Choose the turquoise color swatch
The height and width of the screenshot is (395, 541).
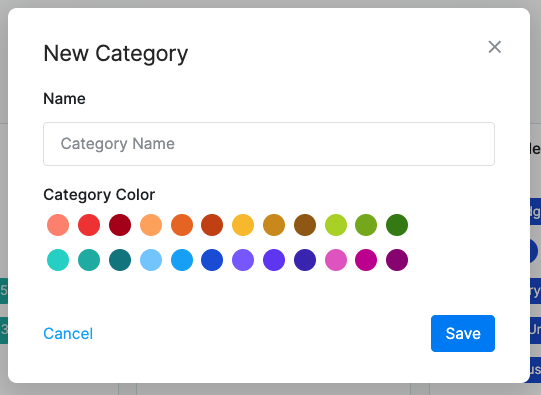coord(58,260)
